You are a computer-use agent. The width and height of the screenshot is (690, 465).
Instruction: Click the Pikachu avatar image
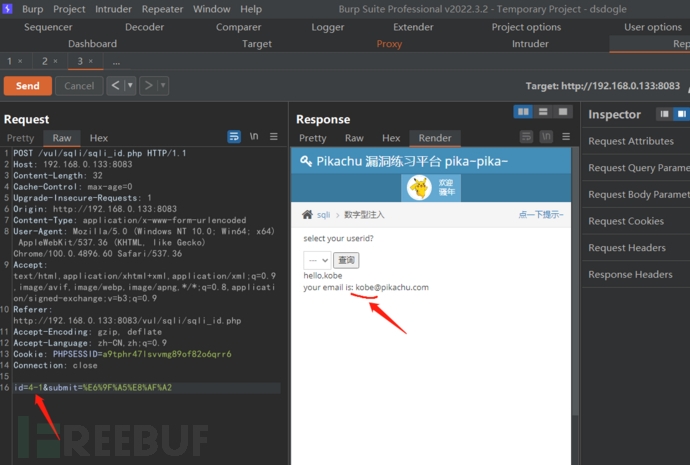tap(419, 188)
